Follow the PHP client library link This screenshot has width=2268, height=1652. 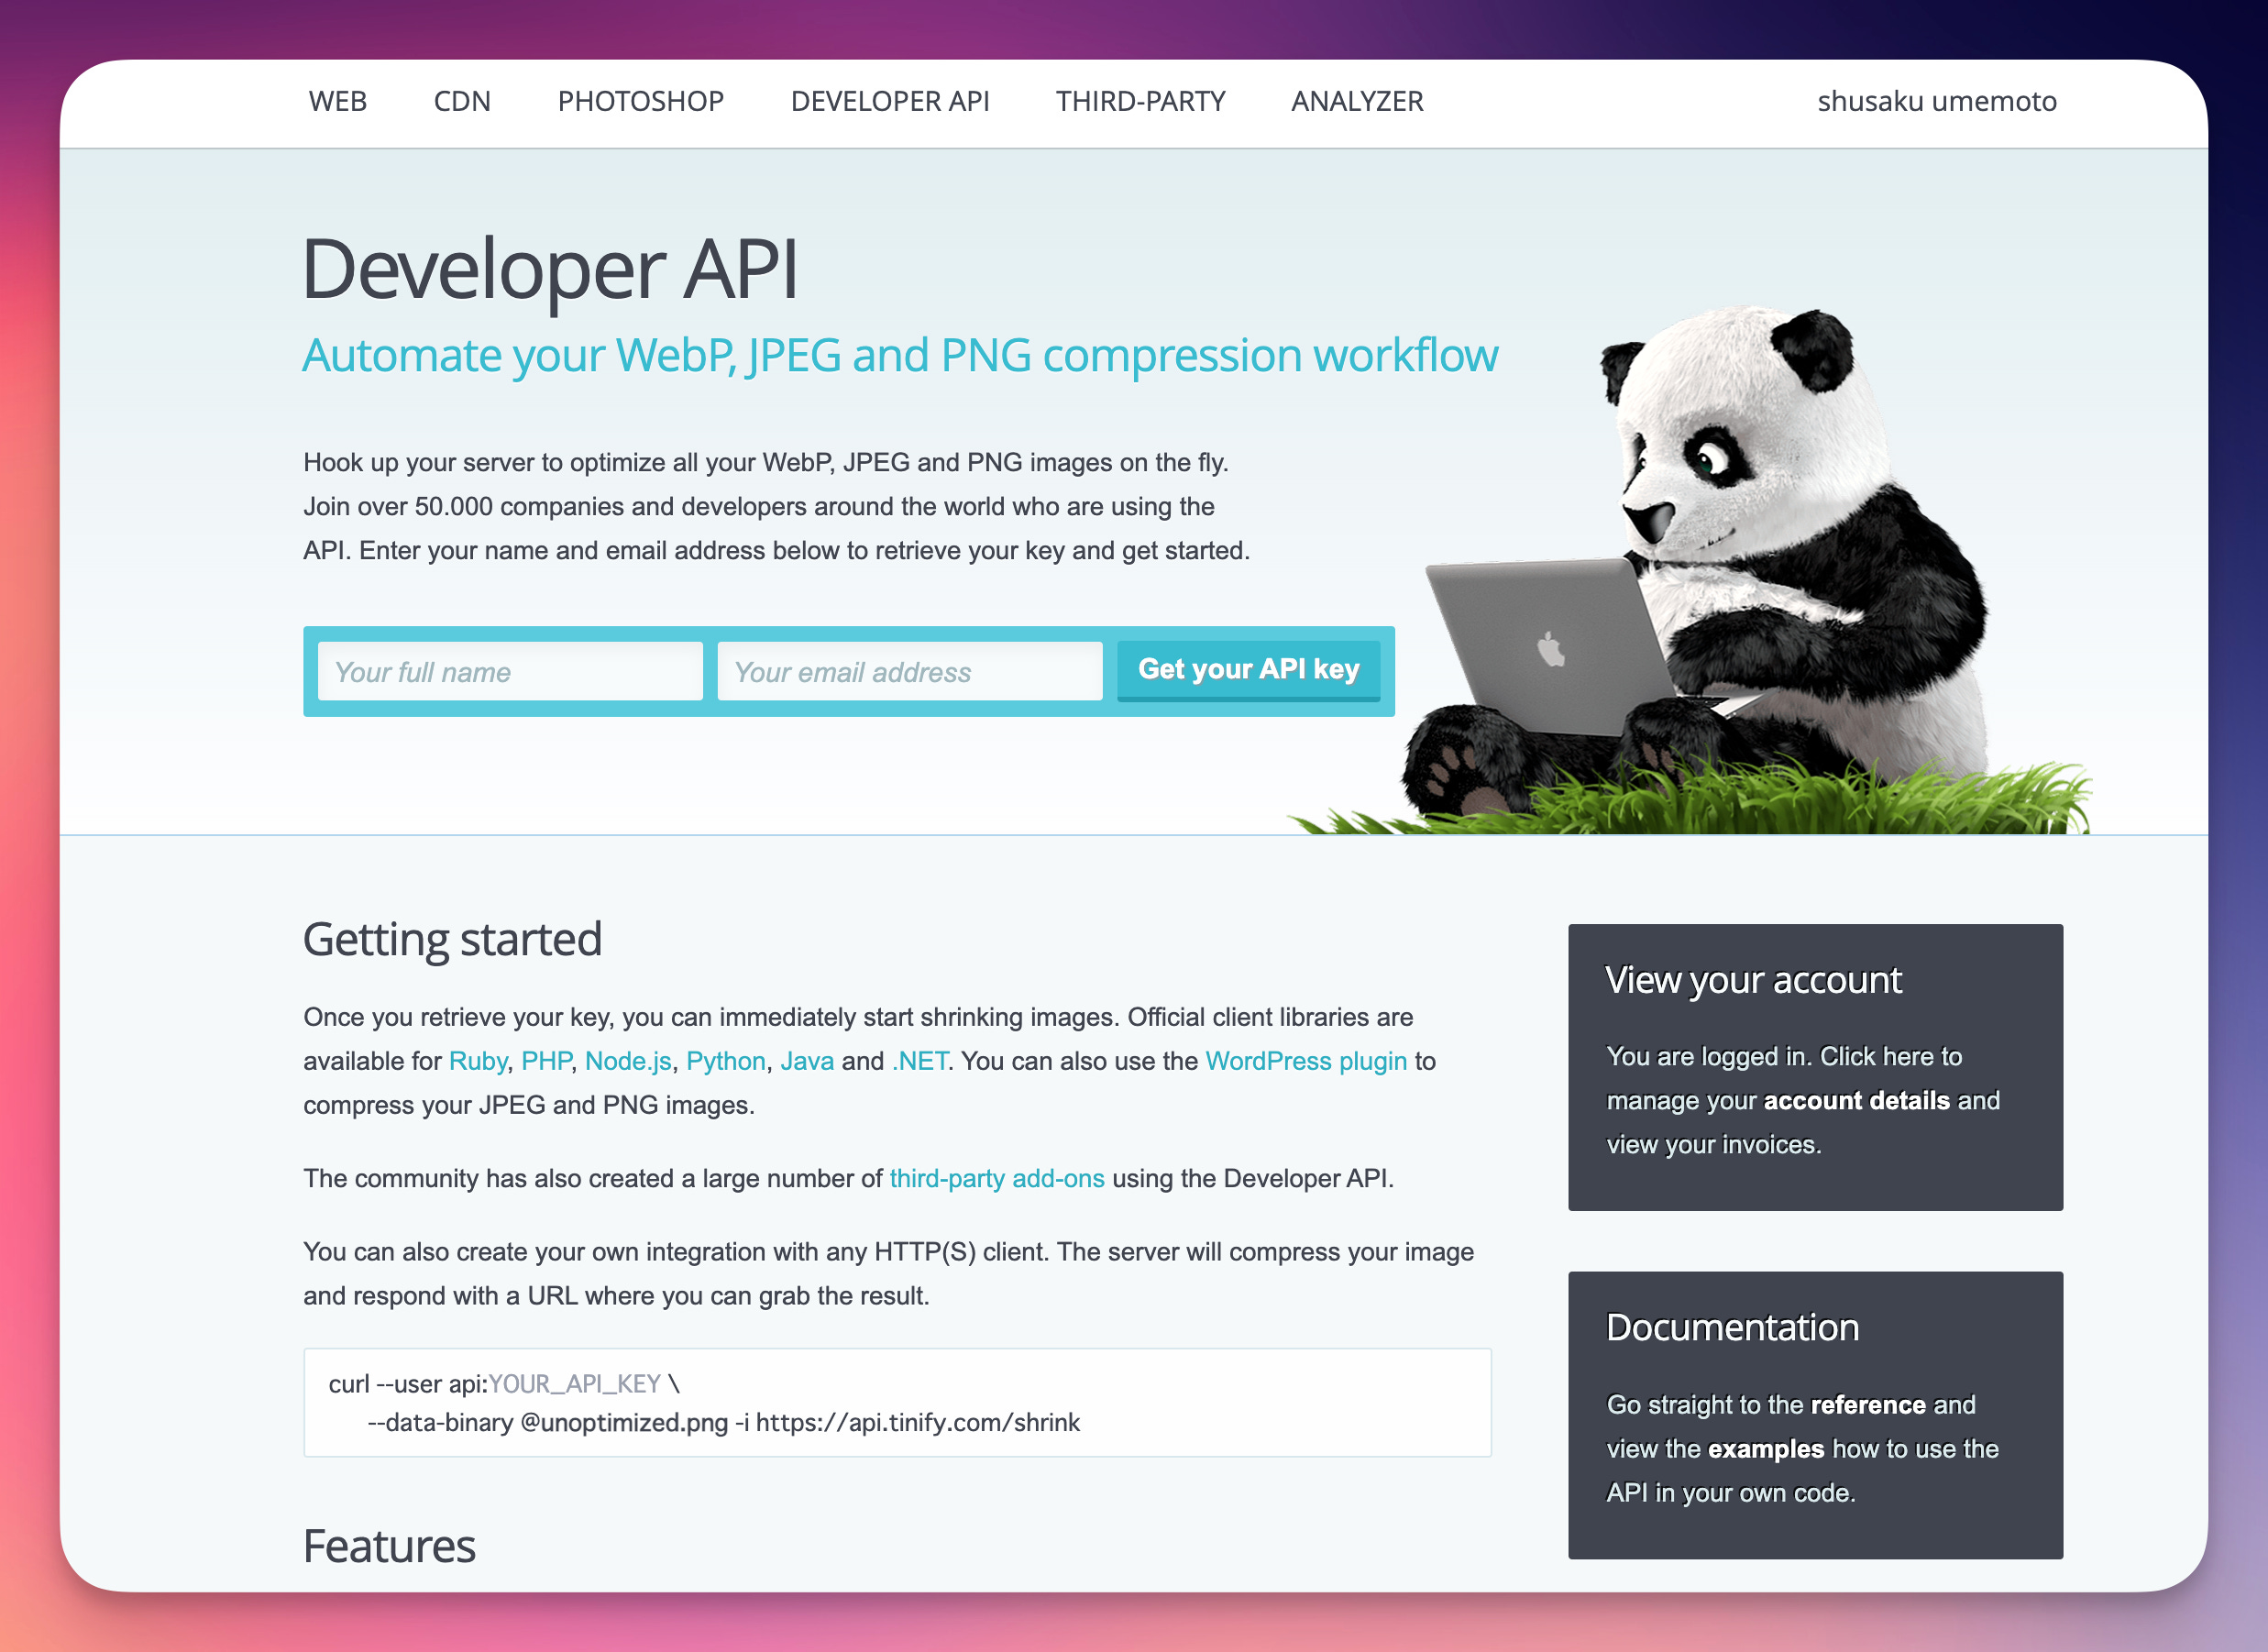[546, 1061]
